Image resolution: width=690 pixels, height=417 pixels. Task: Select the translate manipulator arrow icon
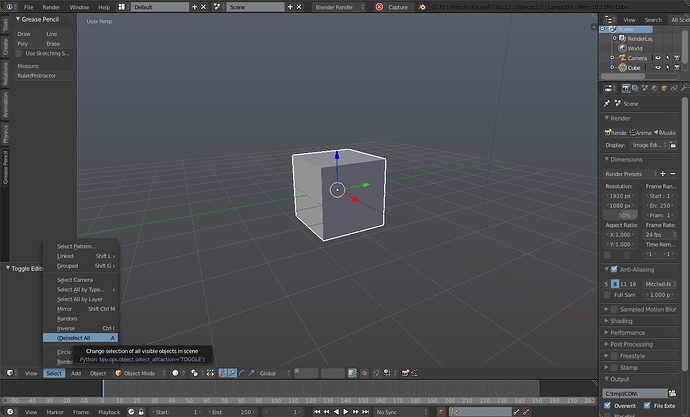click(x=232, y=373)
